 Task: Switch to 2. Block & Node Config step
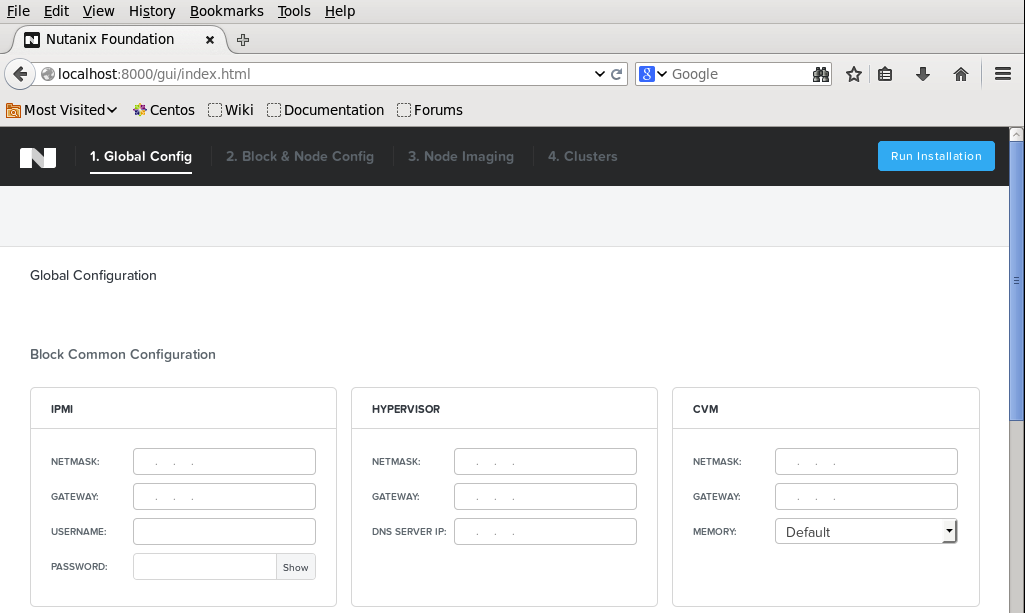click(300, 156)
